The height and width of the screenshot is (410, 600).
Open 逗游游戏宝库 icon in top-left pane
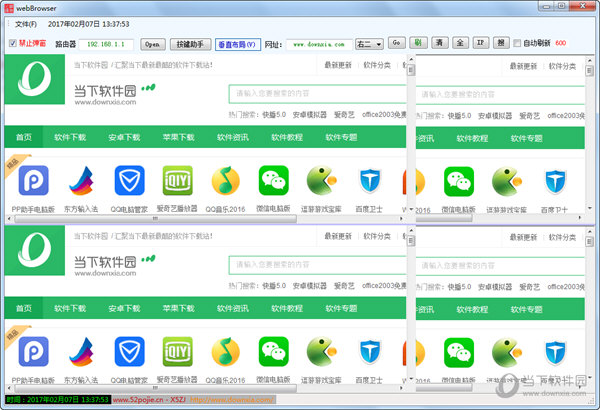[321, 180]
